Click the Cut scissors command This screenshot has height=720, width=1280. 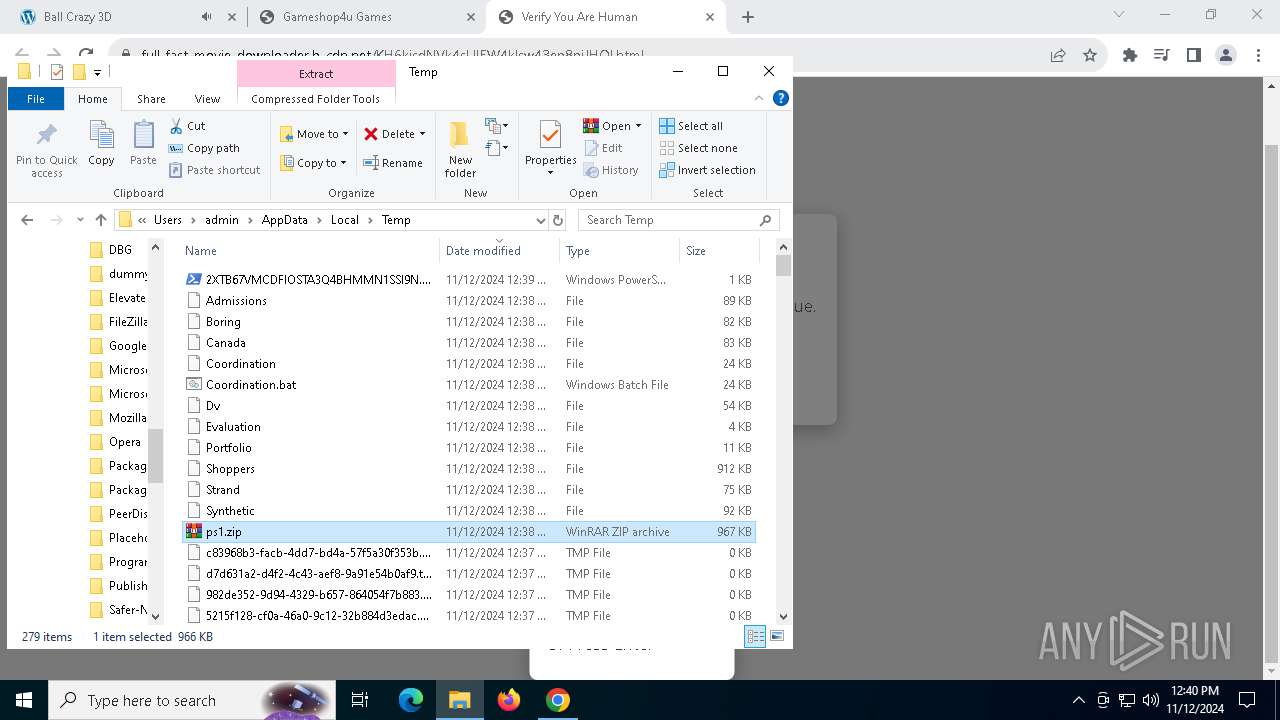point(187,126)
